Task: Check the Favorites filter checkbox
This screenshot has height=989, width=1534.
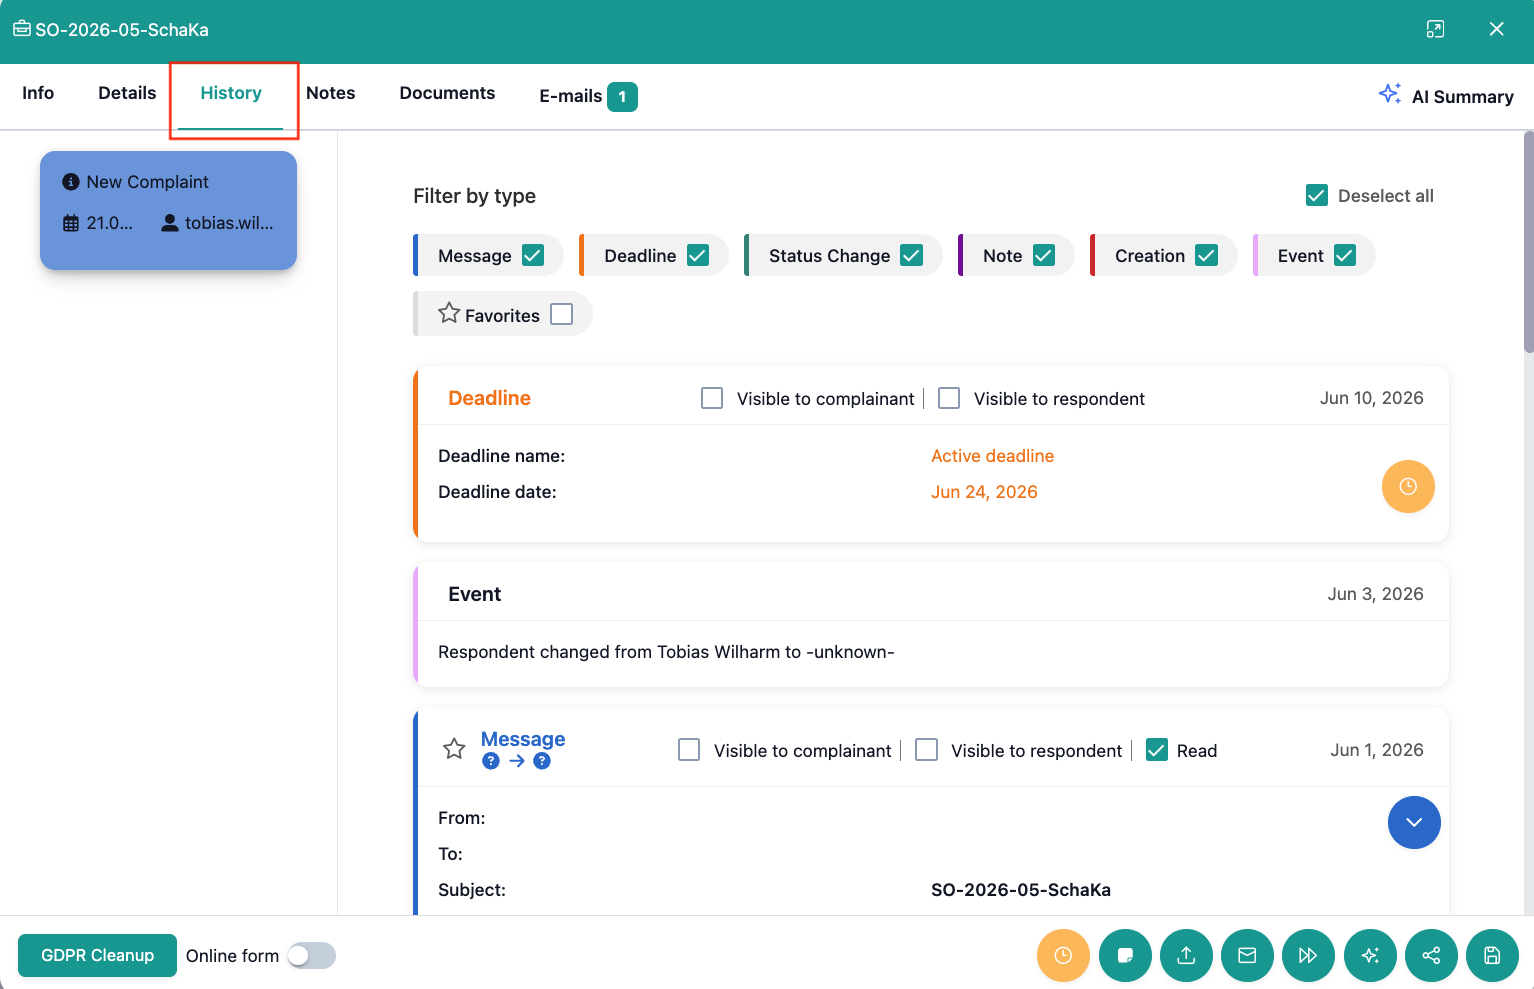Action: (562, 314)
